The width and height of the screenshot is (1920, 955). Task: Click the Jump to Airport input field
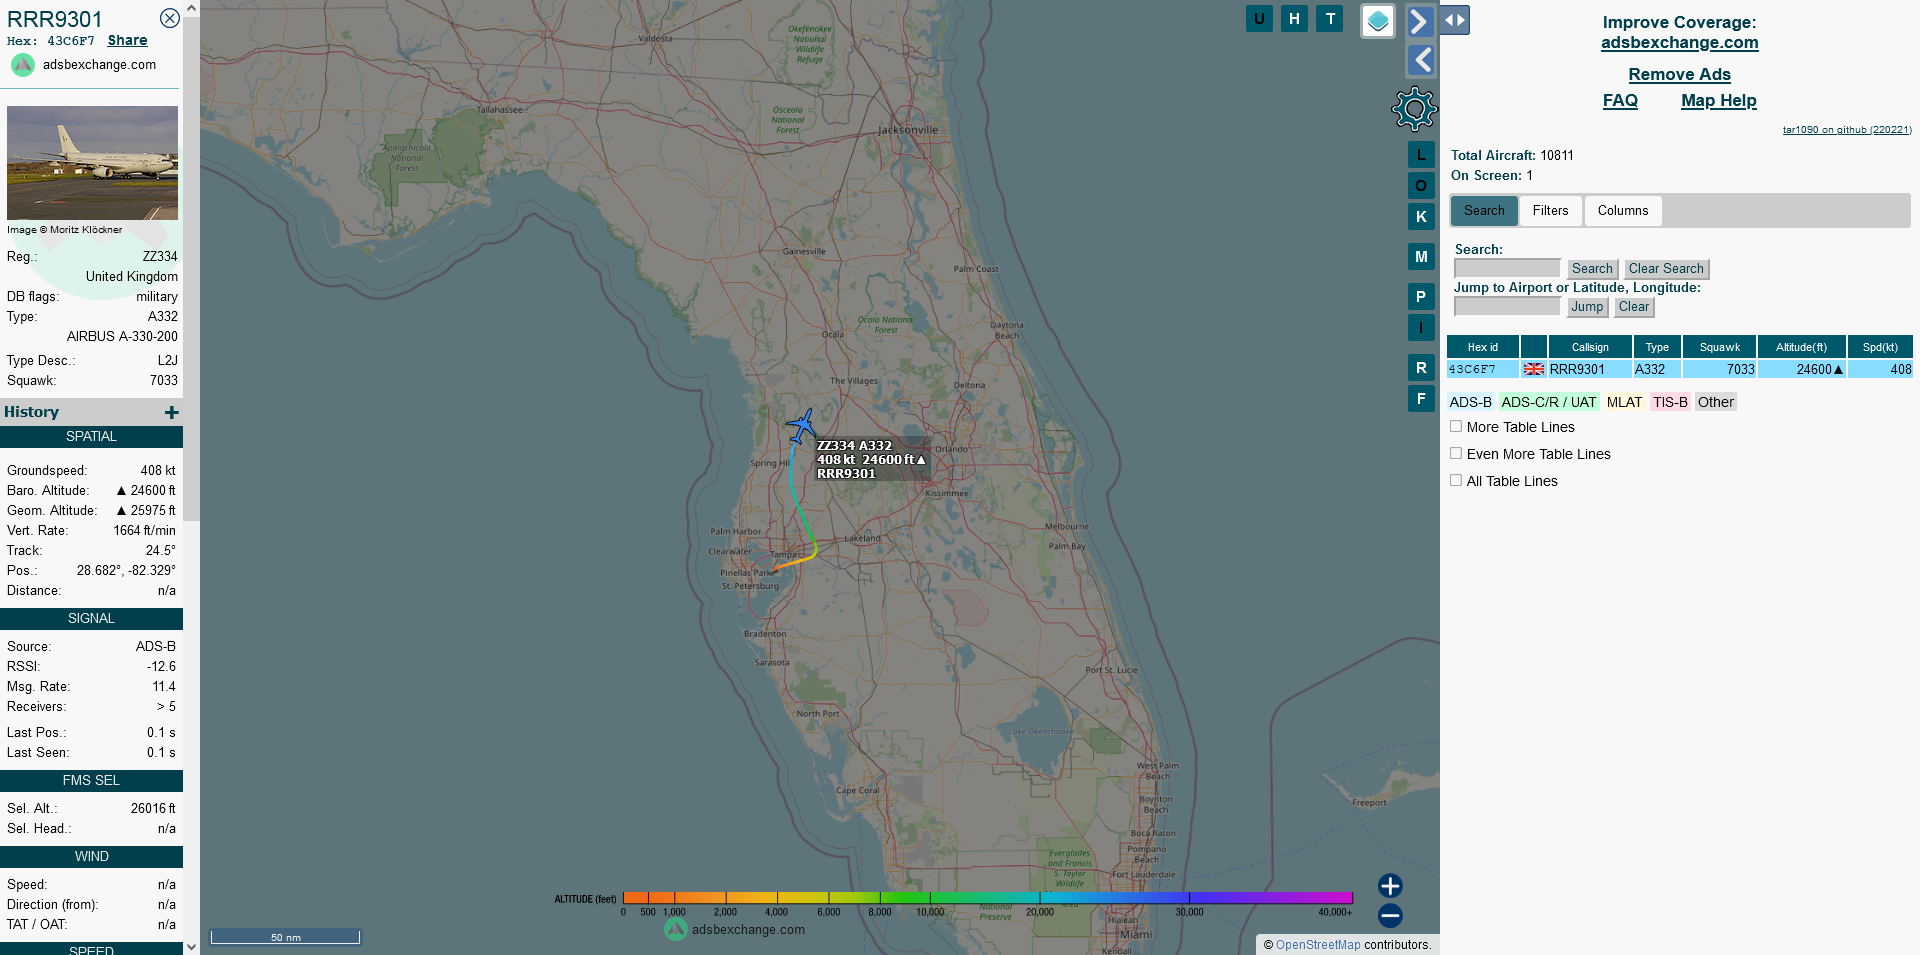[1507, 307]
